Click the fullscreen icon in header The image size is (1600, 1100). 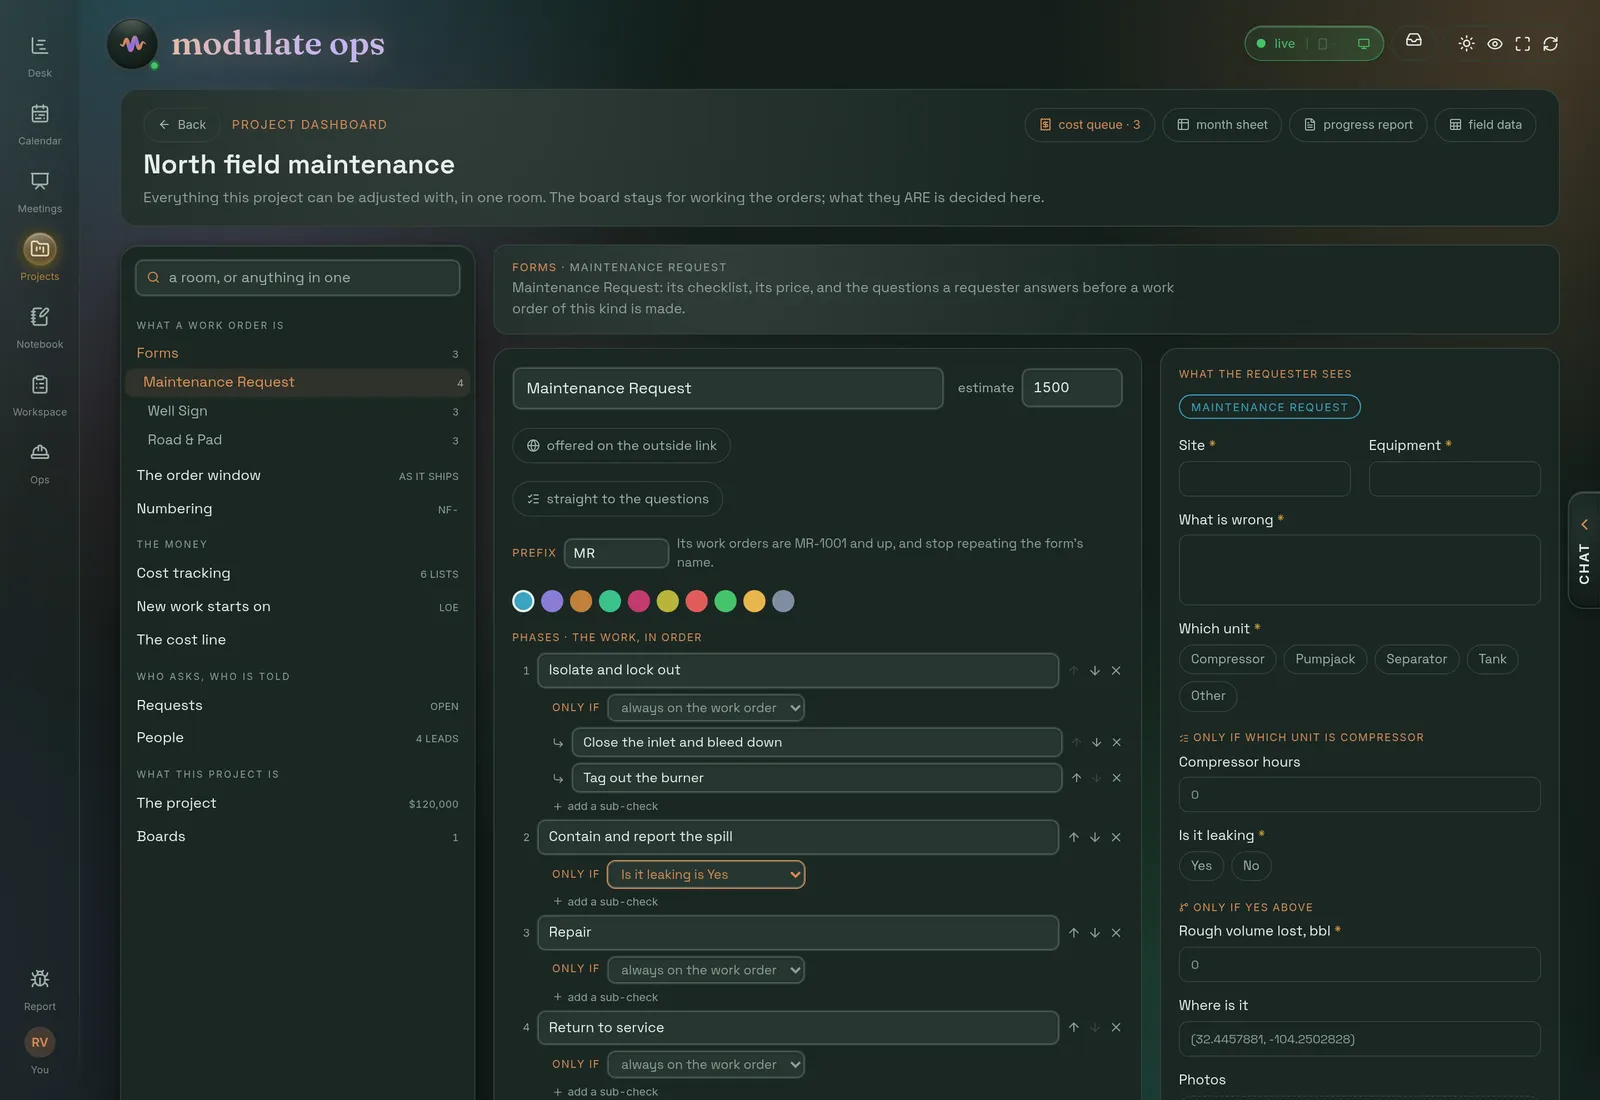click(1523, 43)
